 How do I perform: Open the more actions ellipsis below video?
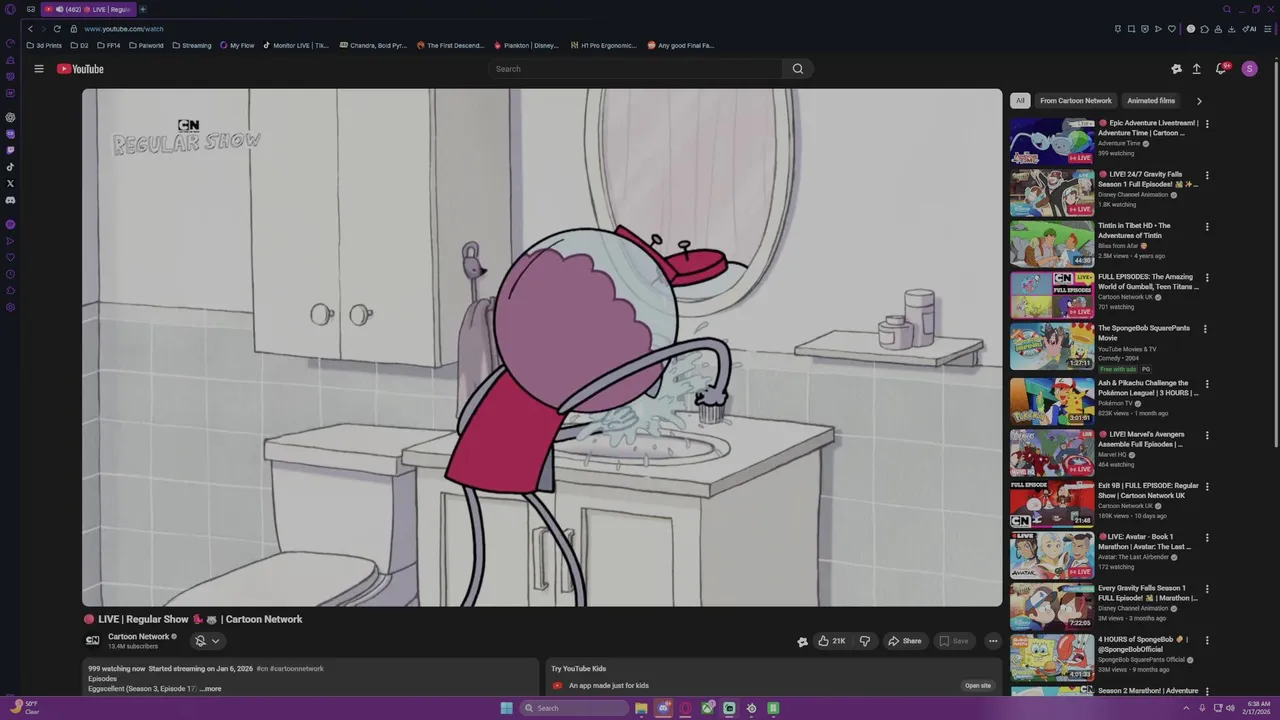click(993, 641)
